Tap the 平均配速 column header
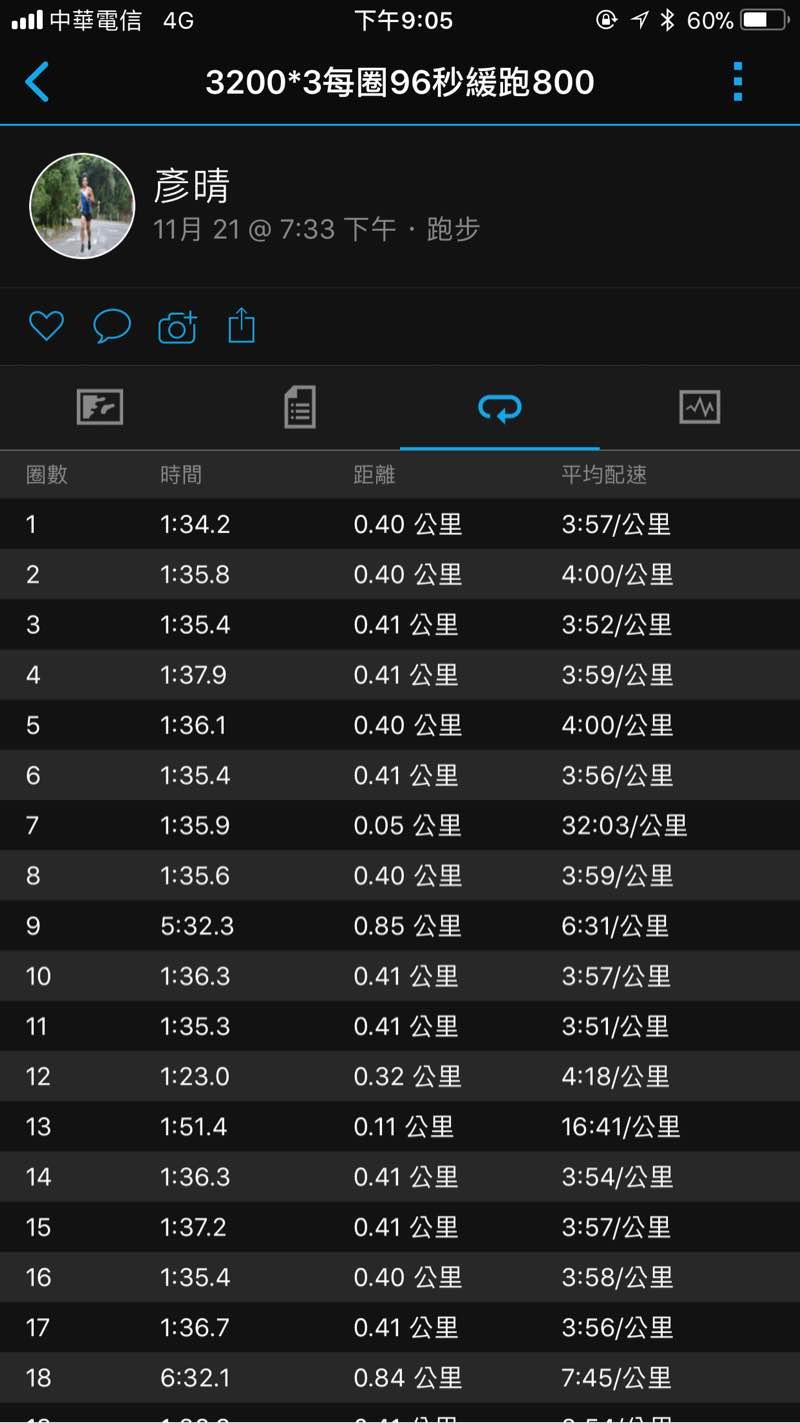 point(604,475)
